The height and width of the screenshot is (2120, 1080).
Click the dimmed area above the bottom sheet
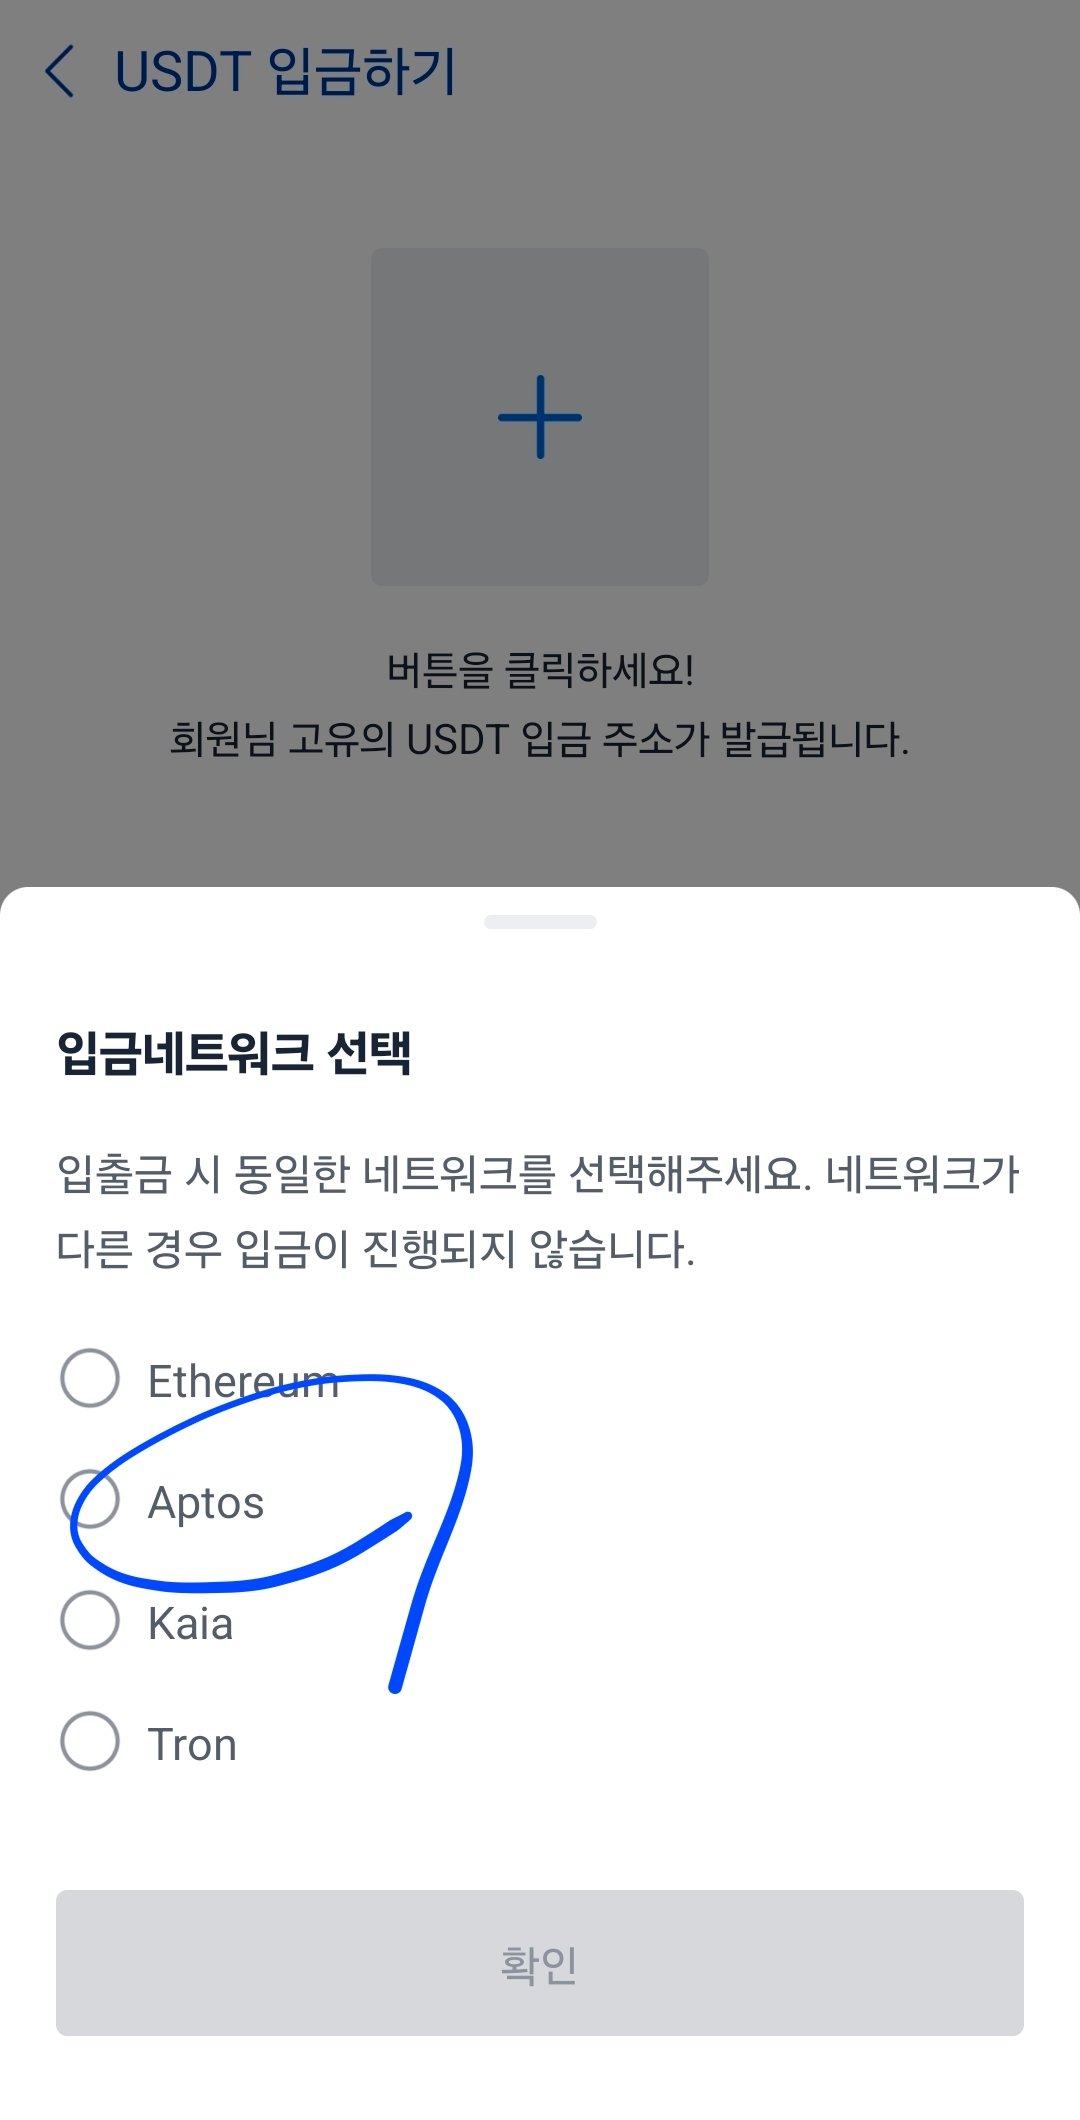[x=540, y=830]
